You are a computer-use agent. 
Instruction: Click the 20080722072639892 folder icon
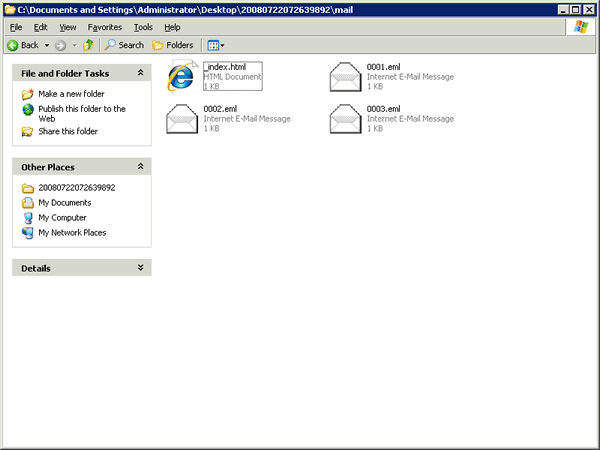point(28,188)
